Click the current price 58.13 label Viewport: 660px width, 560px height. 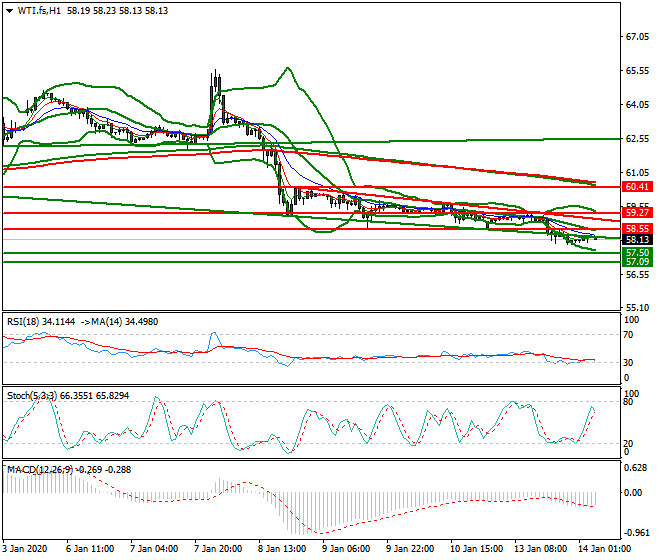tap(637, 240)
